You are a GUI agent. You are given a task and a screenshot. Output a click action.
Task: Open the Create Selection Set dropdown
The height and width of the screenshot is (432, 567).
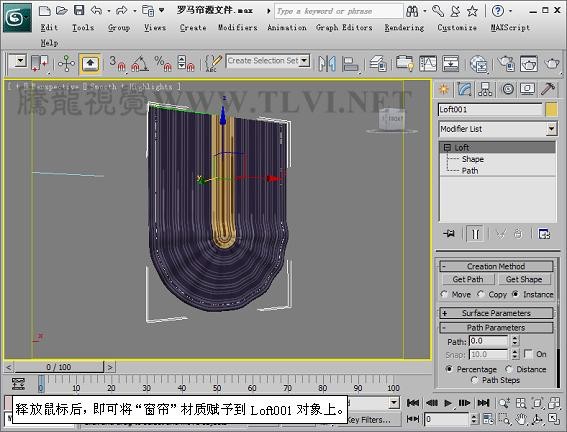point(268,61)
